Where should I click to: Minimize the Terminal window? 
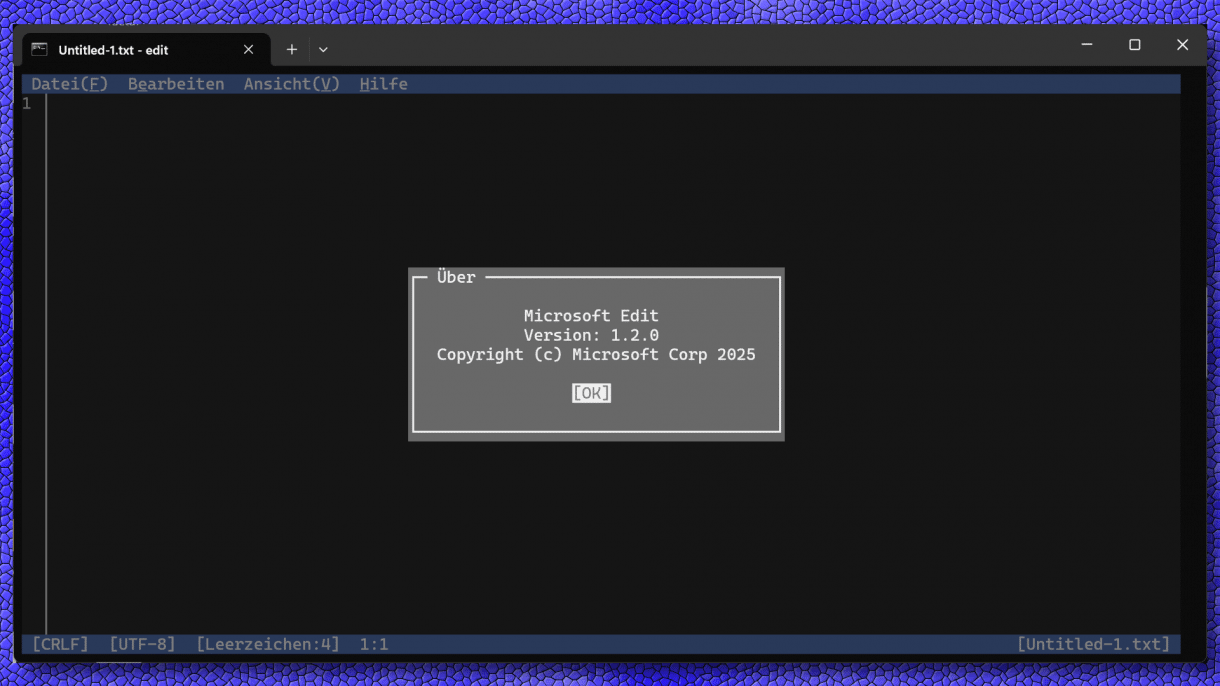tap(1086, 45)
